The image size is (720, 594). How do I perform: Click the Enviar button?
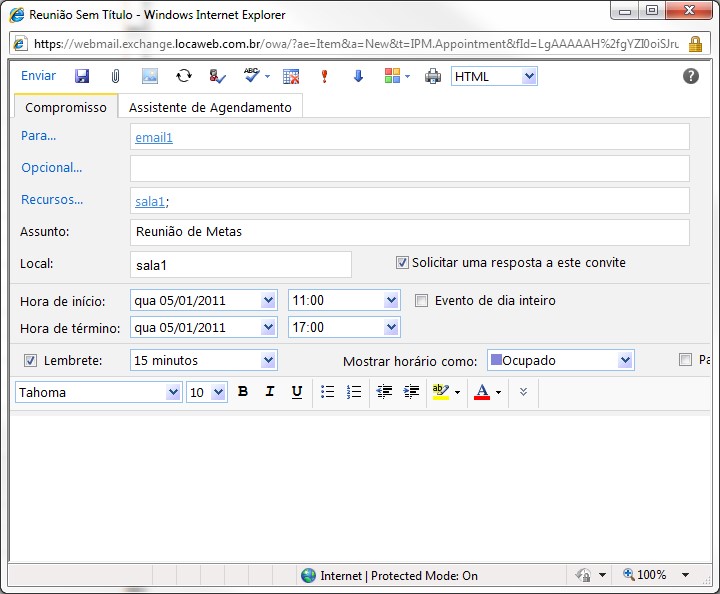coord(39,76)
